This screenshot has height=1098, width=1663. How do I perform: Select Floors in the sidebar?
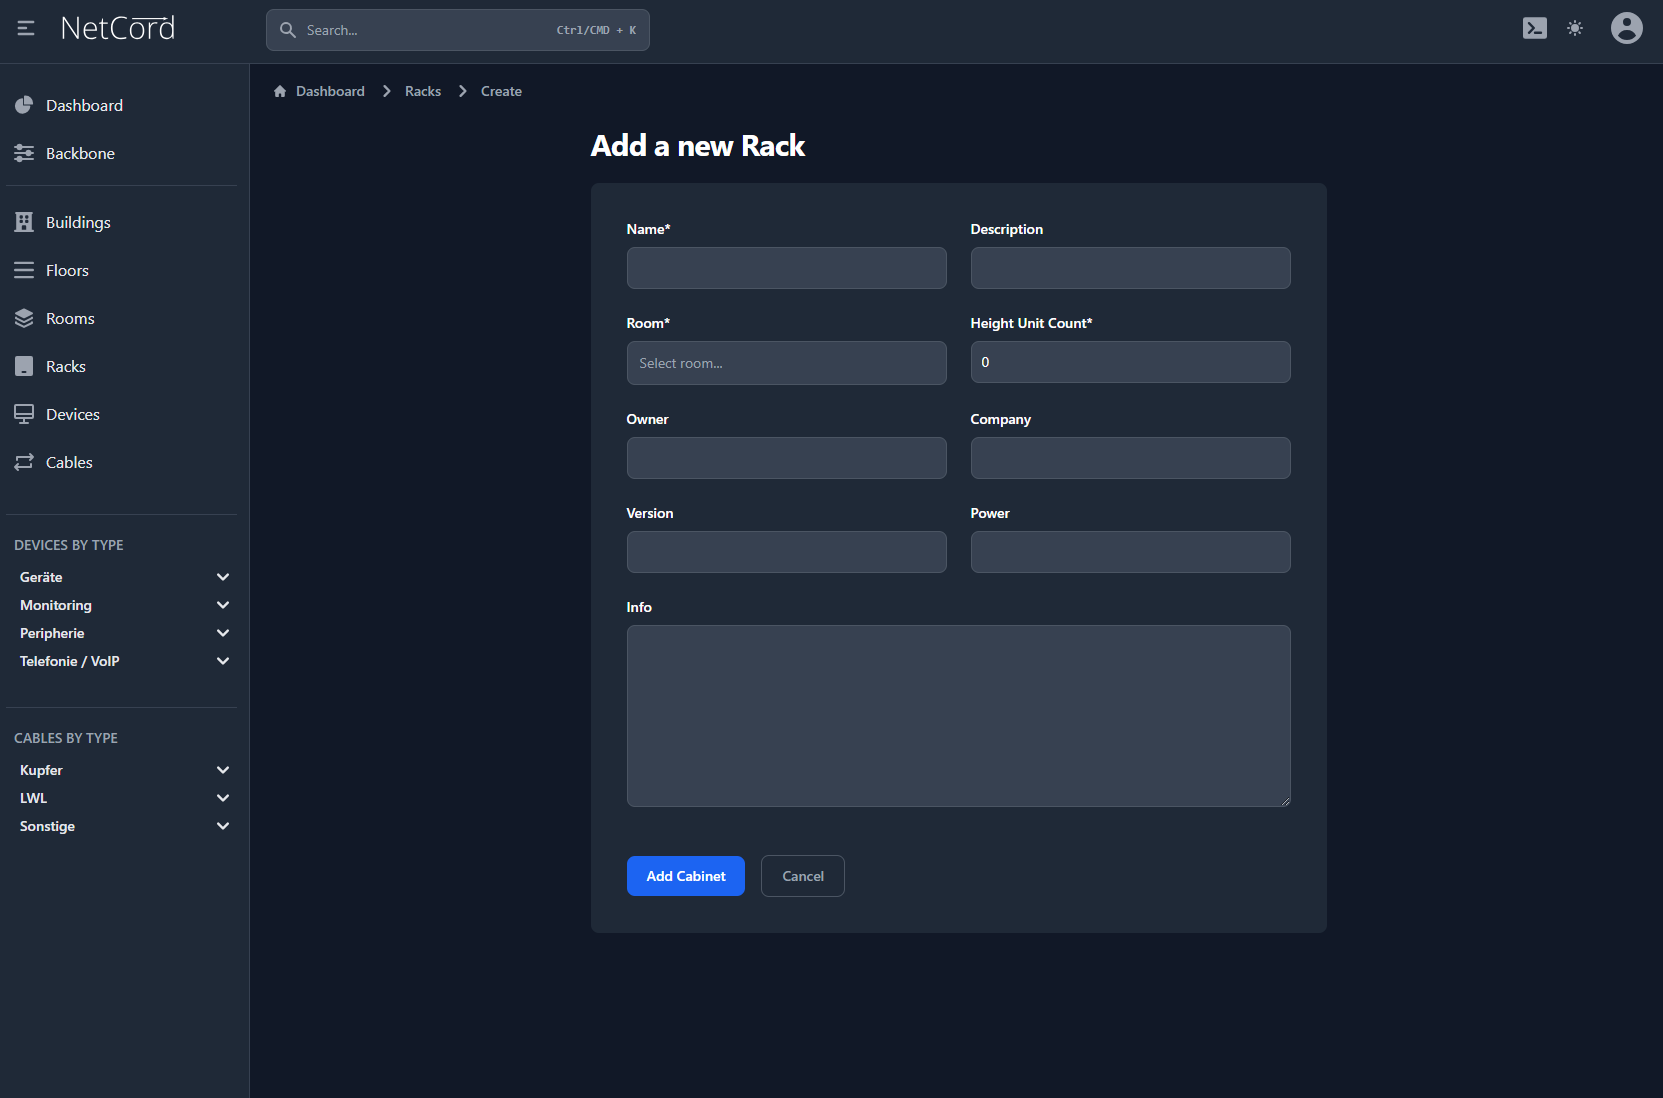click(67, 271)
